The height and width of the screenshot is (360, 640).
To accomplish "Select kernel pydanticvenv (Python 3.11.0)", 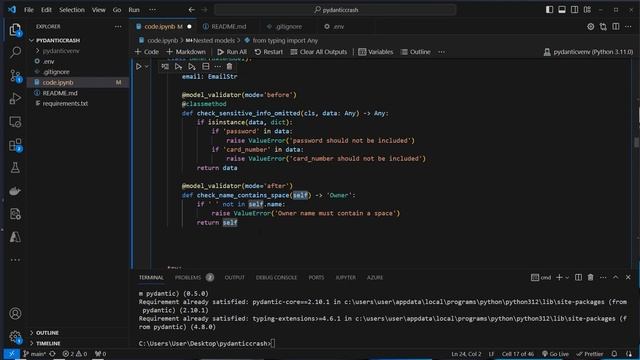I will (588, 52).
